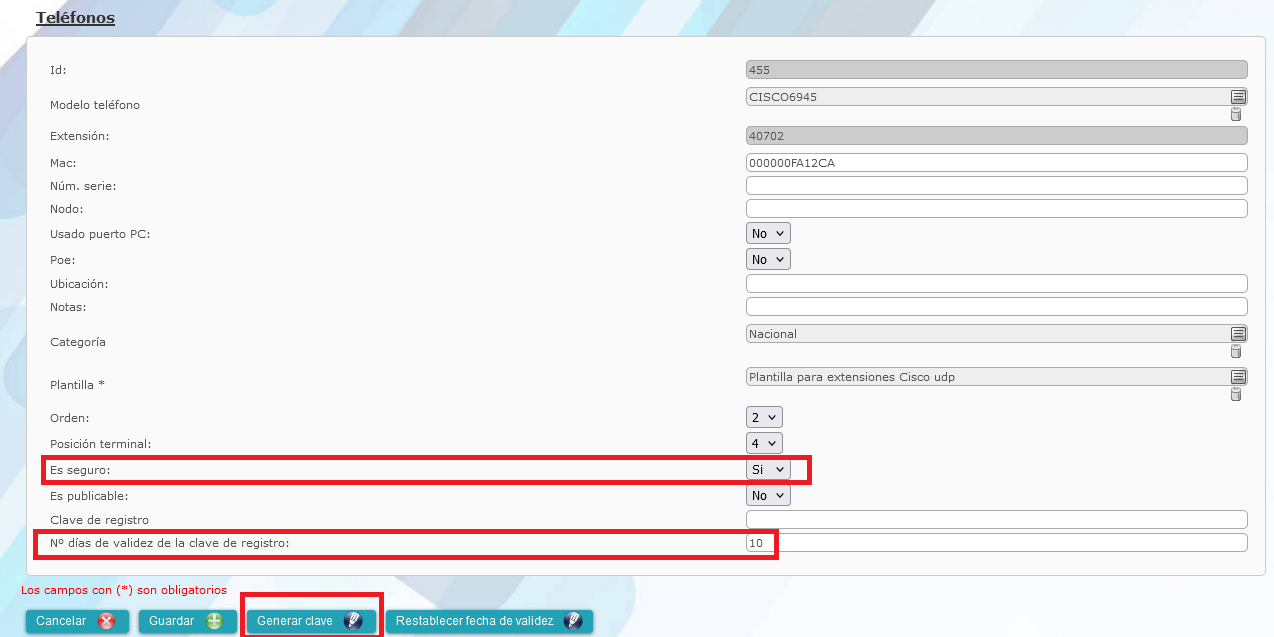1274x637 pixels.
Task: Click the campos obligatorios notice text
Action: (x=124, y=590)
